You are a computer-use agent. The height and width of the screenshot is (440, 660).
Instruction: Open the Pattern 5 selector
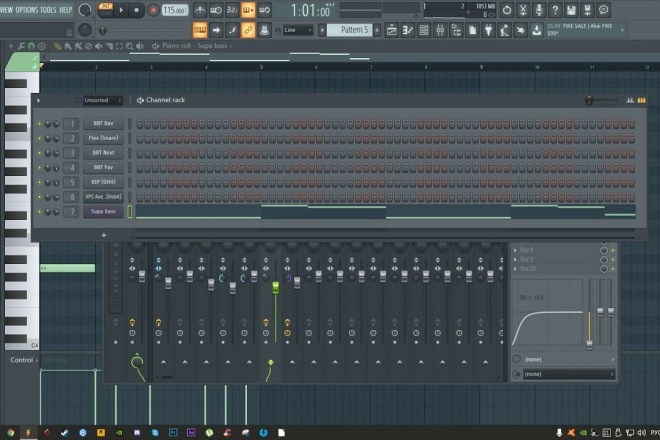(x=350, y=30)
